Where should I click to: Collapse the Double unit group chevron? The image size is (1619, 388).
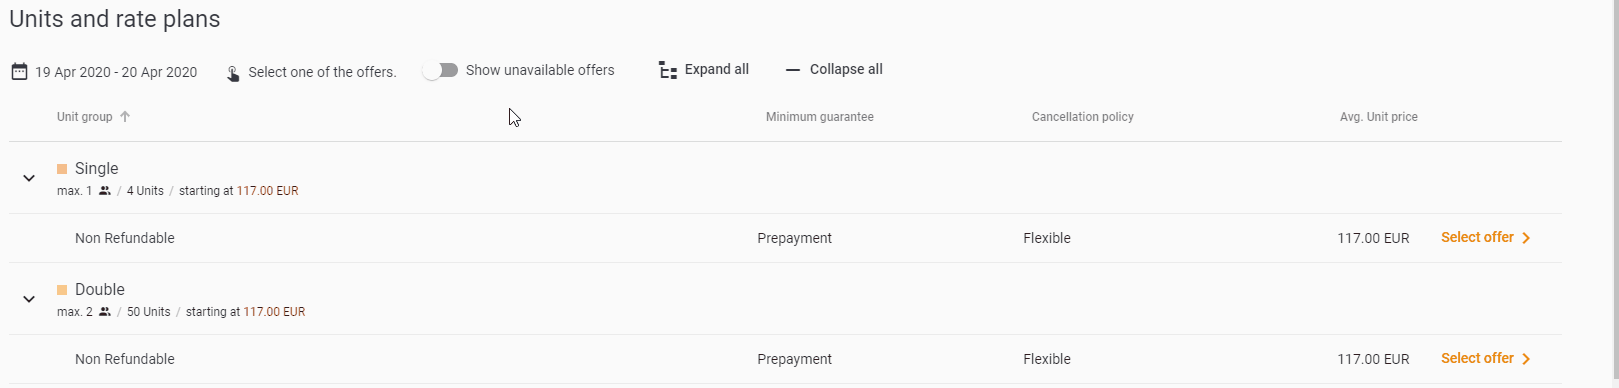pyautogui.click(x=29, y=299)
